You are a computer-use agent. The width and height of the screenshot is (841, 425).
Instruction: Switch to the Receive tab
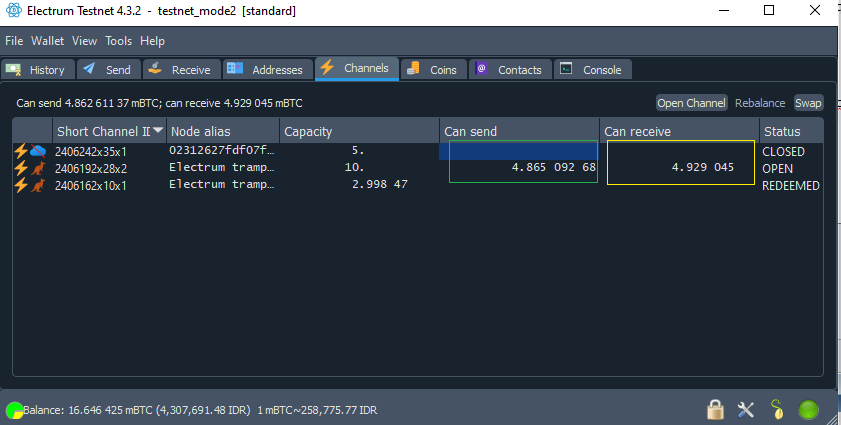click(182, 70)
